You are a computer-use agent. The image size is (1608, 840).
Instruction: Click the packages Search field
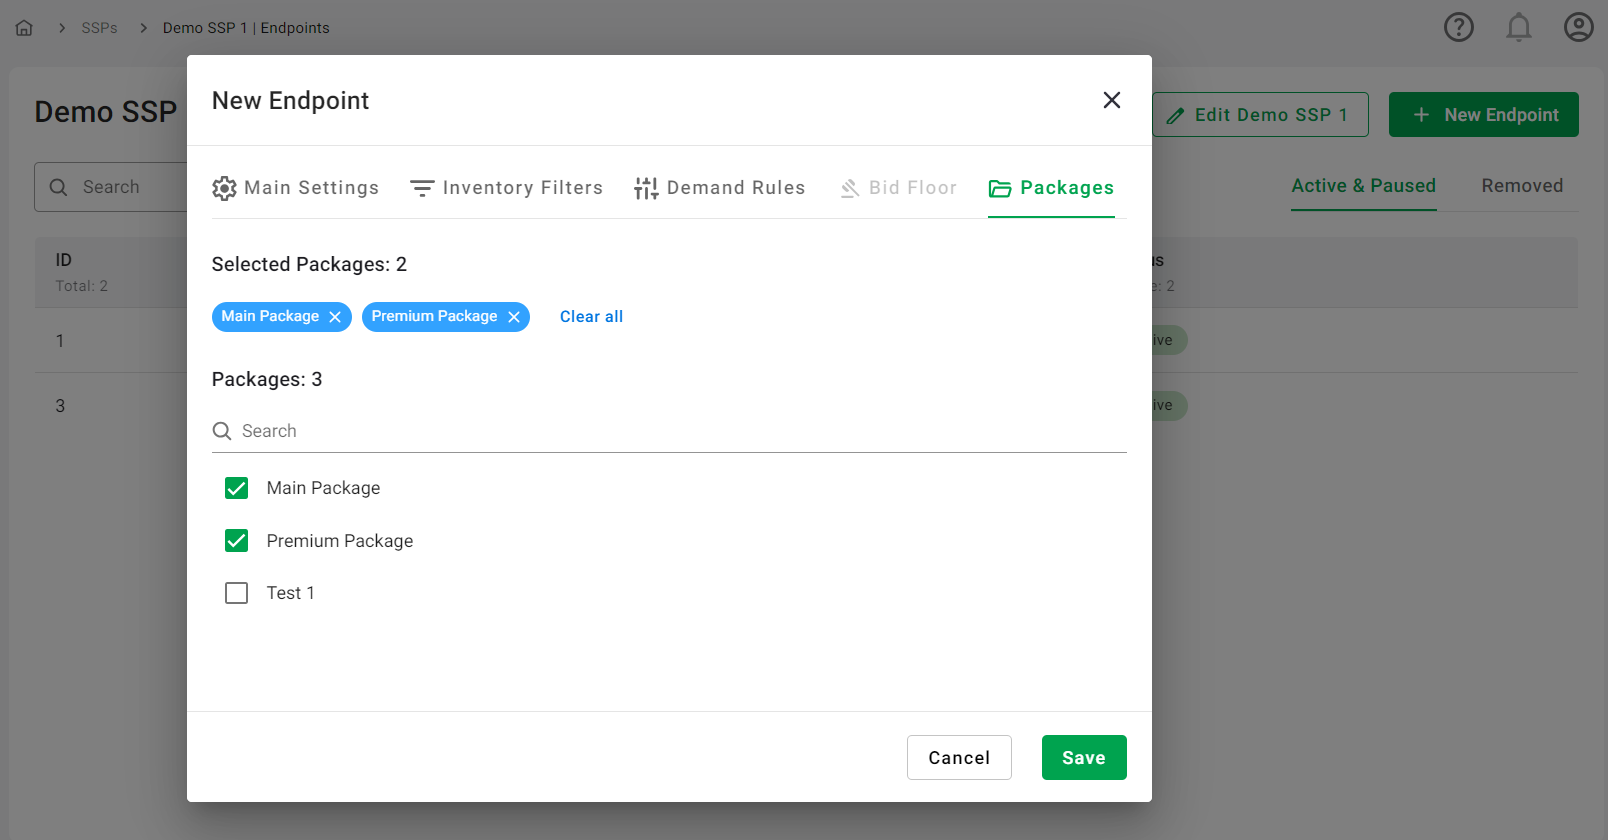pyautogui.click(x=668, y=431)
